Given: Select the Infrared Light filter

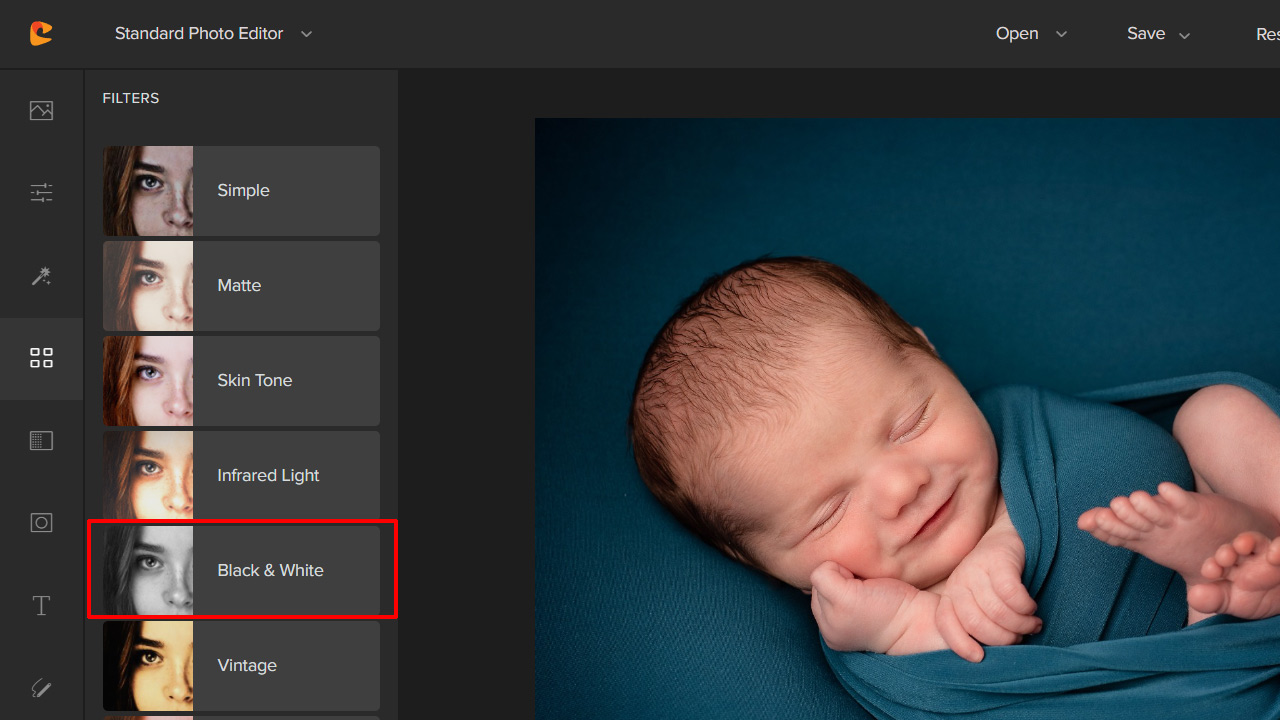Looking at the screenshot, I should tap(241, 476).
